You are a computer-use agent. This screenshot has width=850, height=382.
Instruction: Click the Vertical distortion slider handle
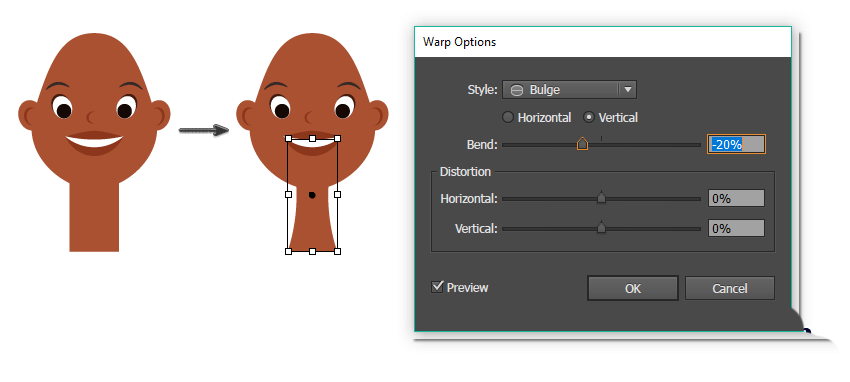601,228
